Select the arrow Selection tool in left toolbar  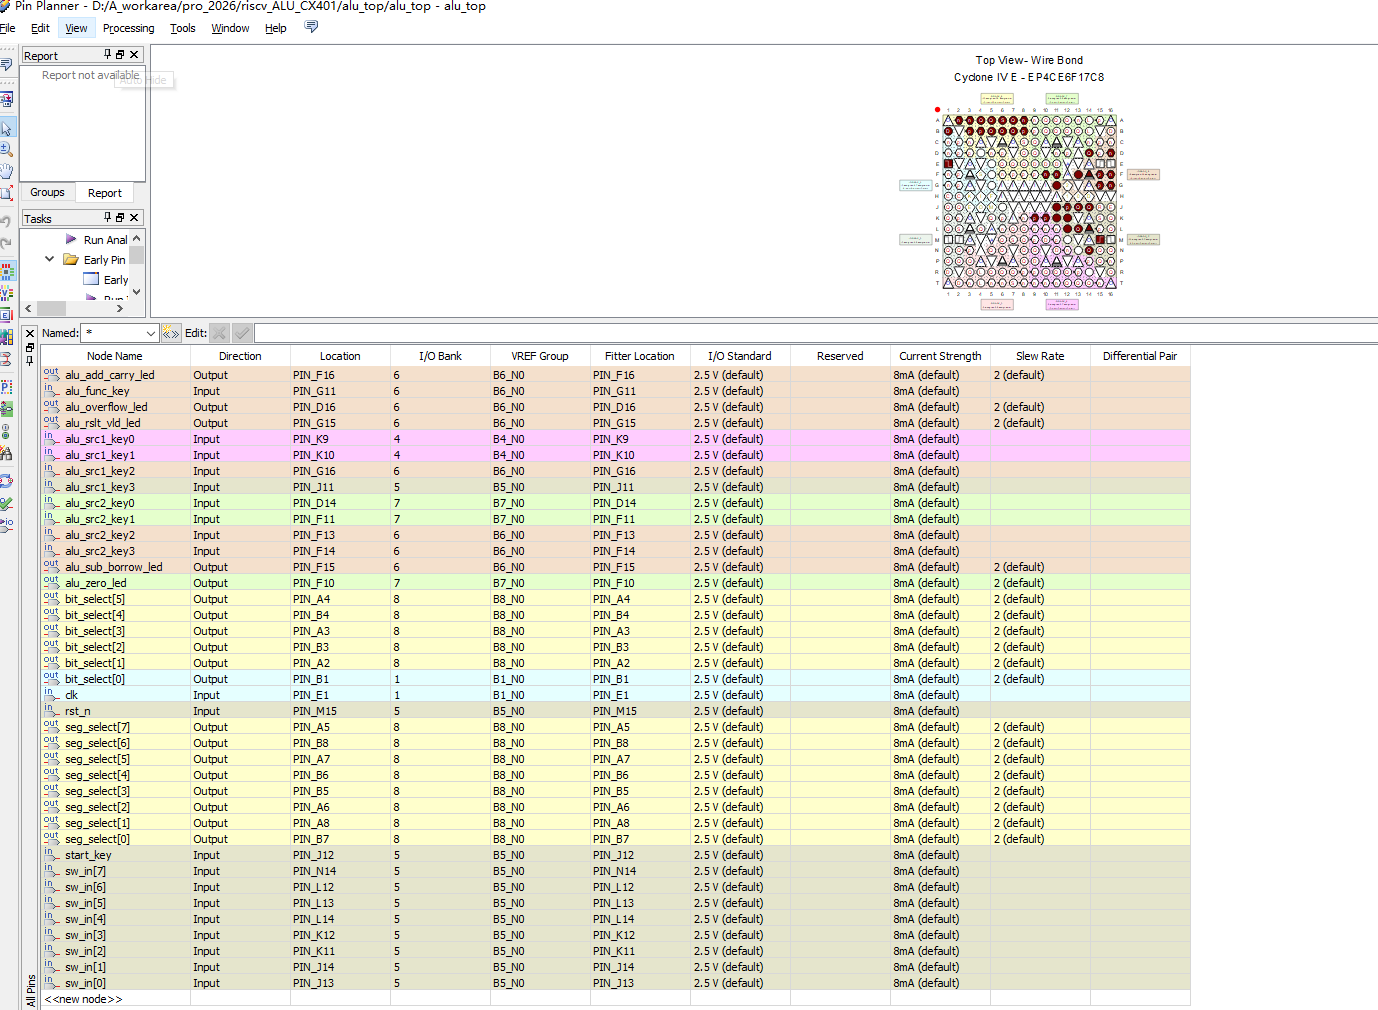(x=6, y=128)
